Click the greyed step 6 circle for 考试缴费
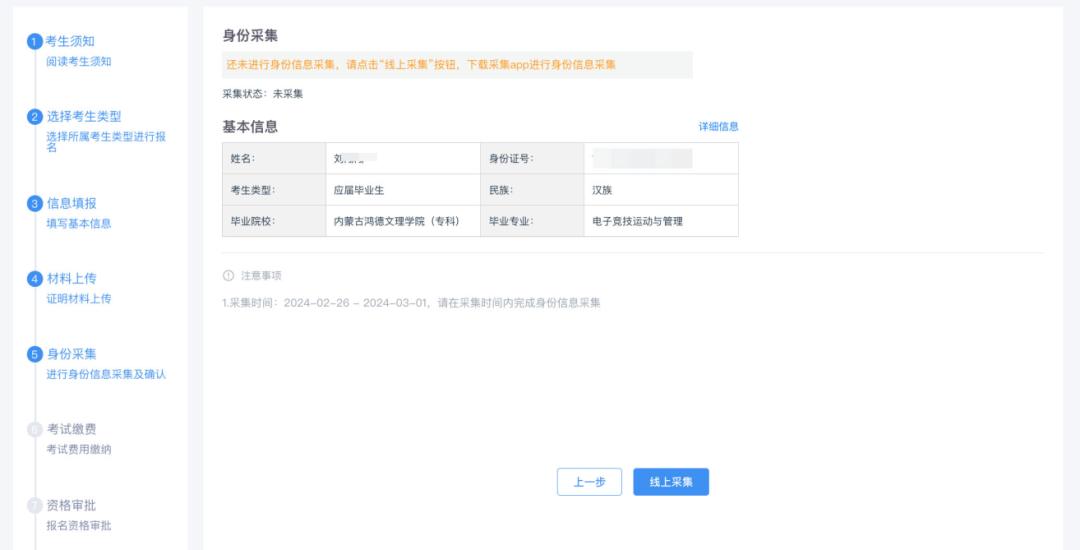The height and width of the screenshot is (550, 1080). [x=34, y=430]
